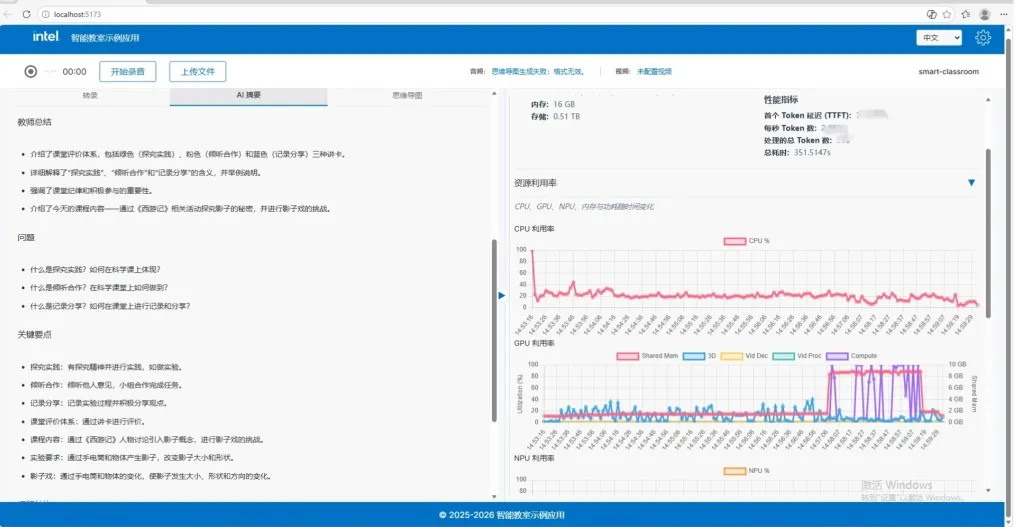
Task: Click the record circle icon
Action: tap(31, 71)
